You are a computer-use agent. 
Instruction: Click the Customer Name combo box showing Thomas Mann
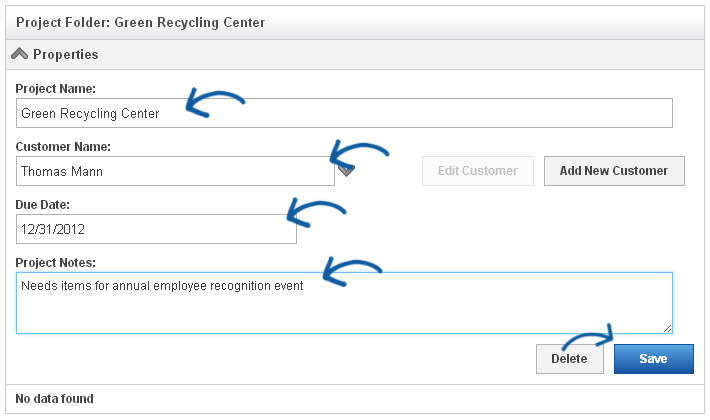[x=175, y=171]
